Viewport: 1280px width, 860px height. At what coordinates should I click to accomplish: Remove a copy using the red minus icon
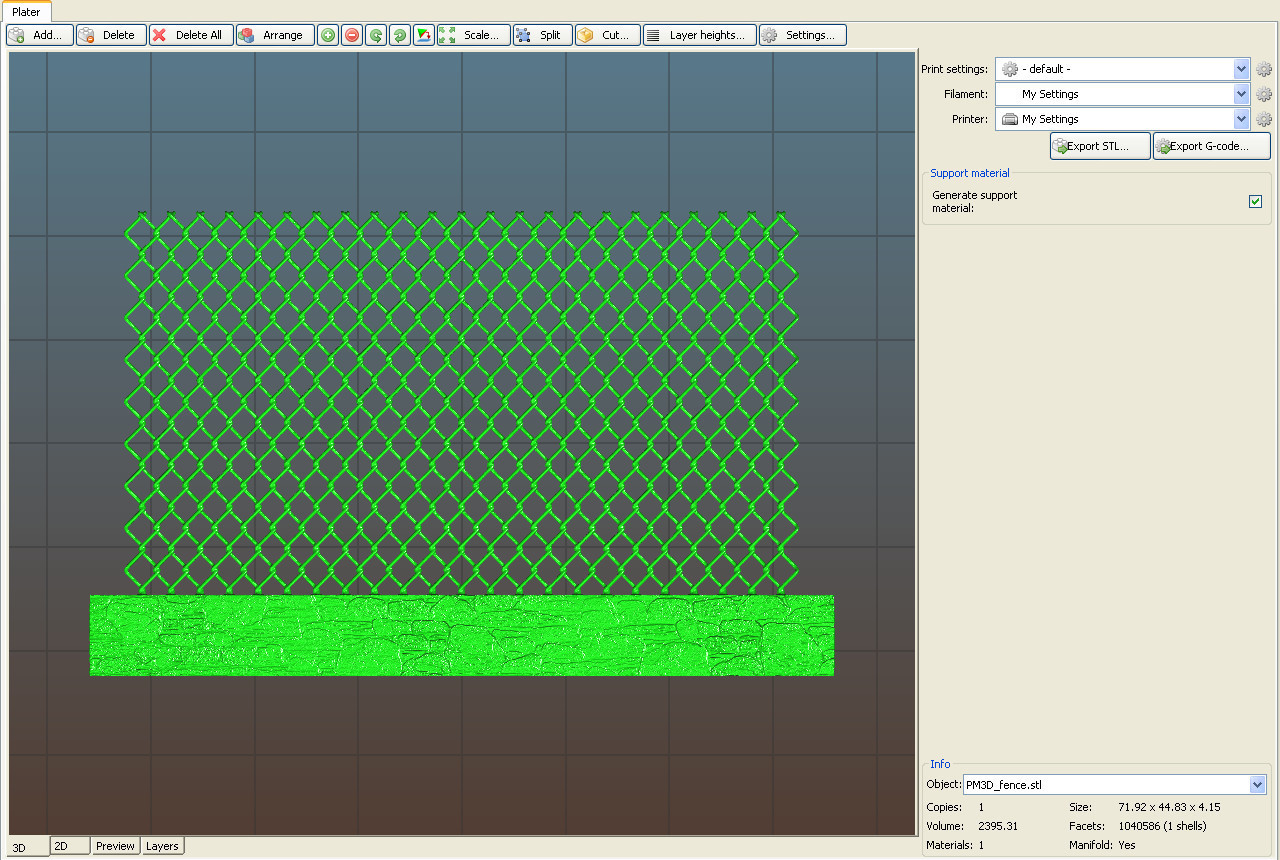coord(351,34)
